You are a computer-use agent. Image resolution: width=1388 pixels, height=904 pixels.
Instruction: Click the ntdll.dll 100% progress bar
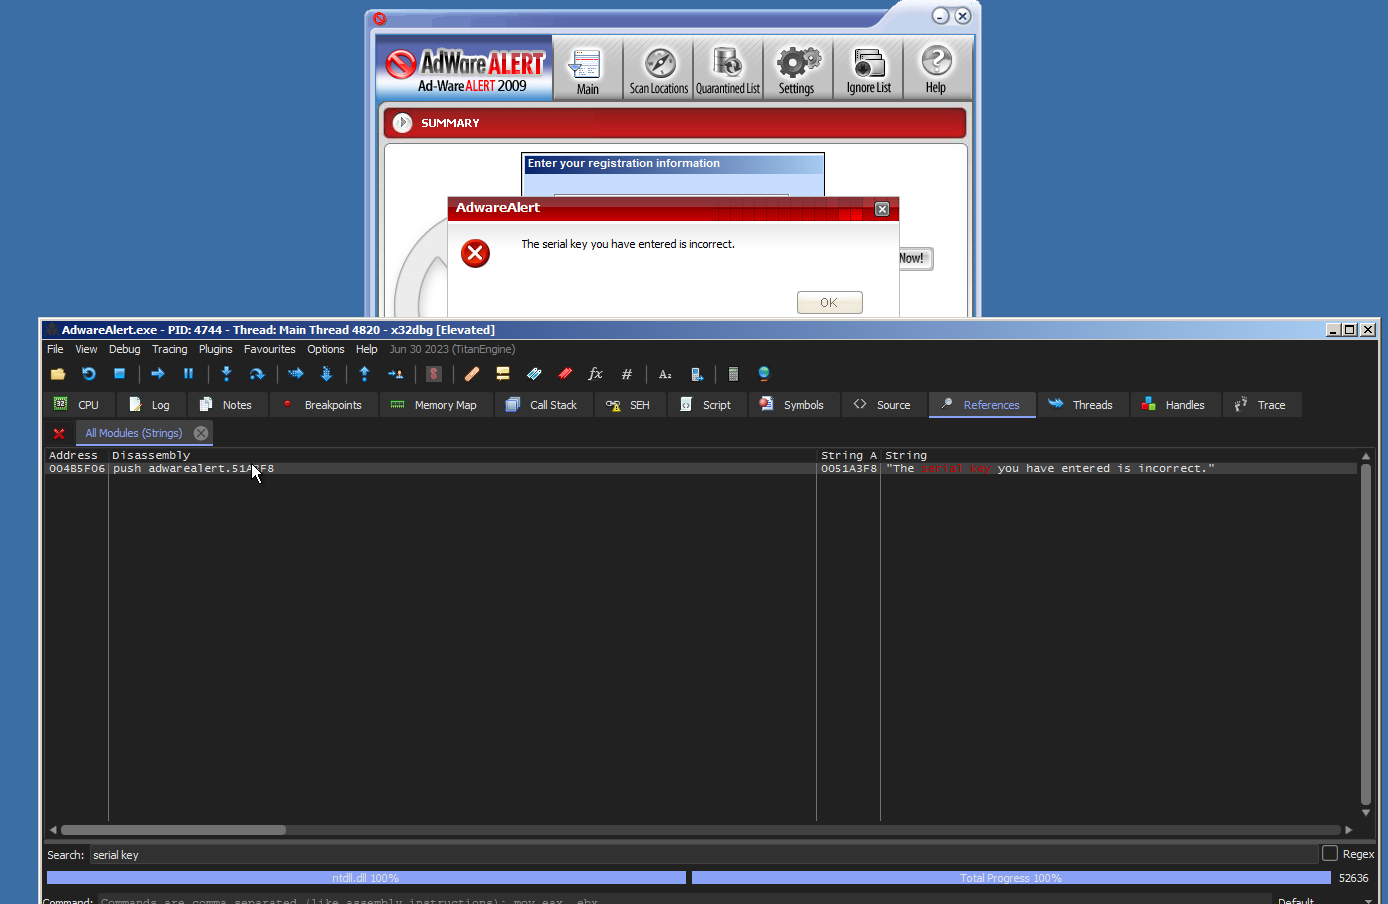coord(366,878)
